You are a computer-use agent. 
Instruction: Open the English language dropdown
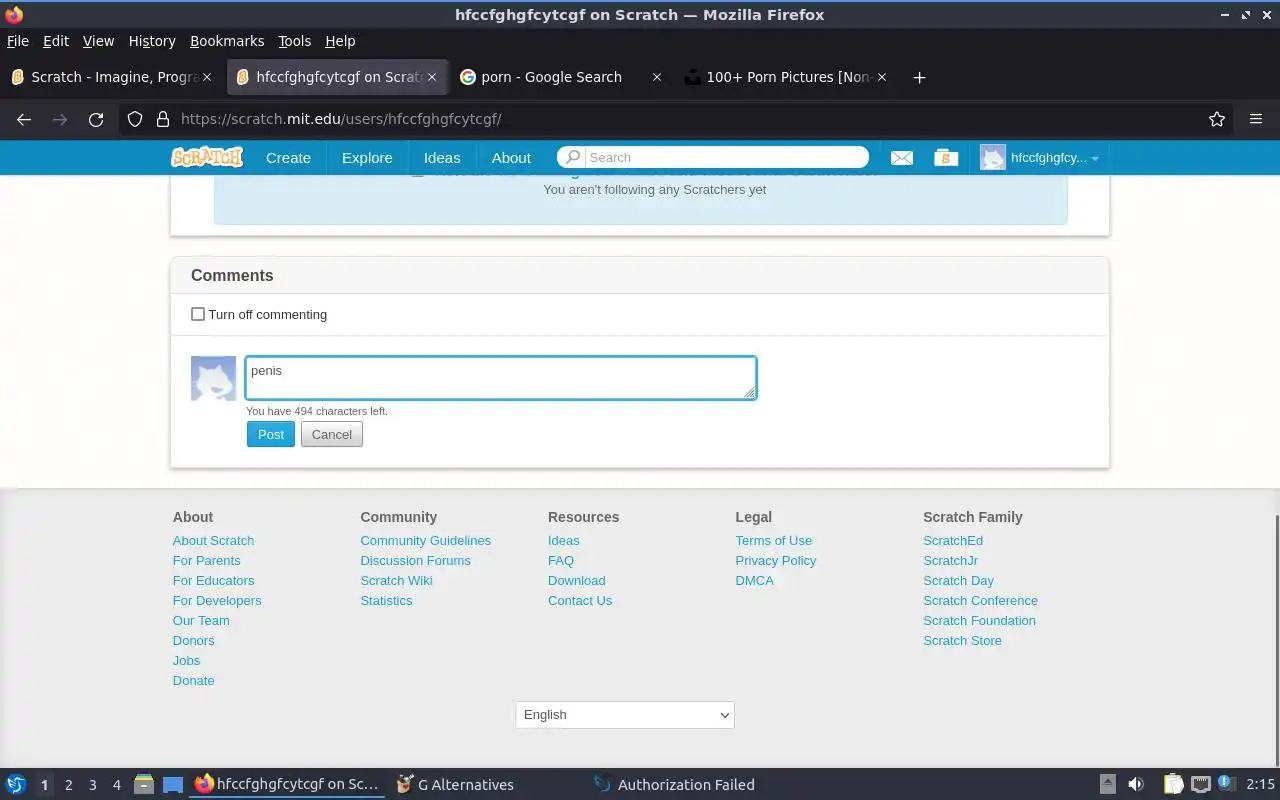coord(625,715)
